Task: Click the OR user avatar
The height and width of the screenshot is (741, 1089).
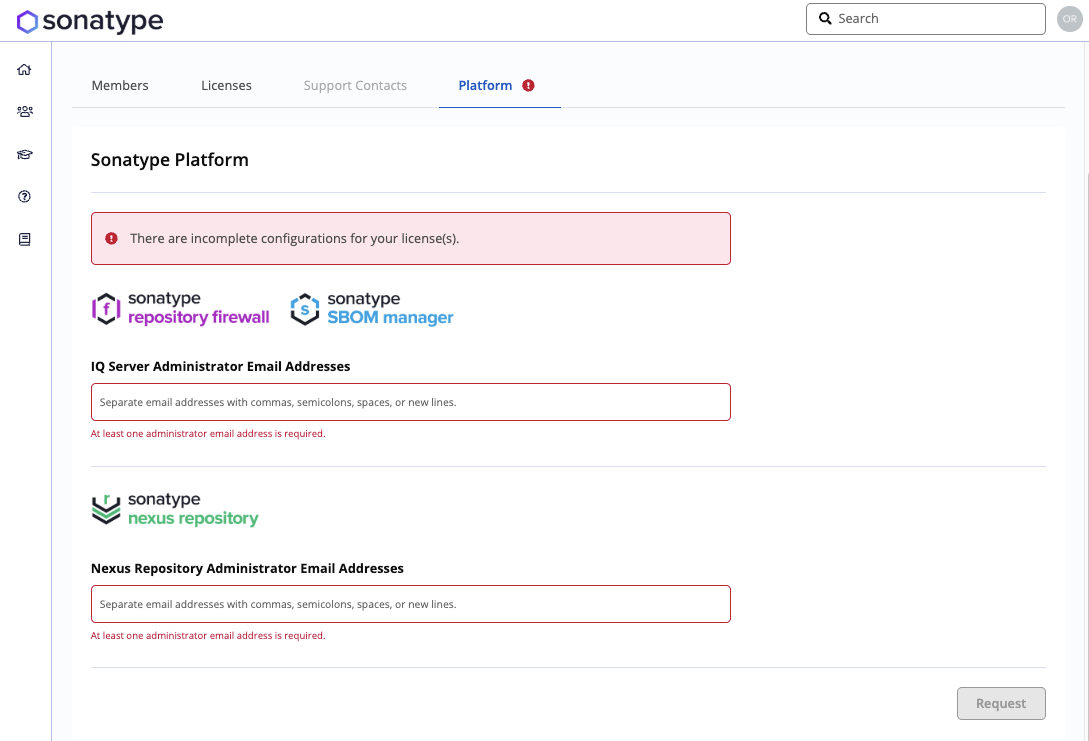Action: (x=1070, y=19)
